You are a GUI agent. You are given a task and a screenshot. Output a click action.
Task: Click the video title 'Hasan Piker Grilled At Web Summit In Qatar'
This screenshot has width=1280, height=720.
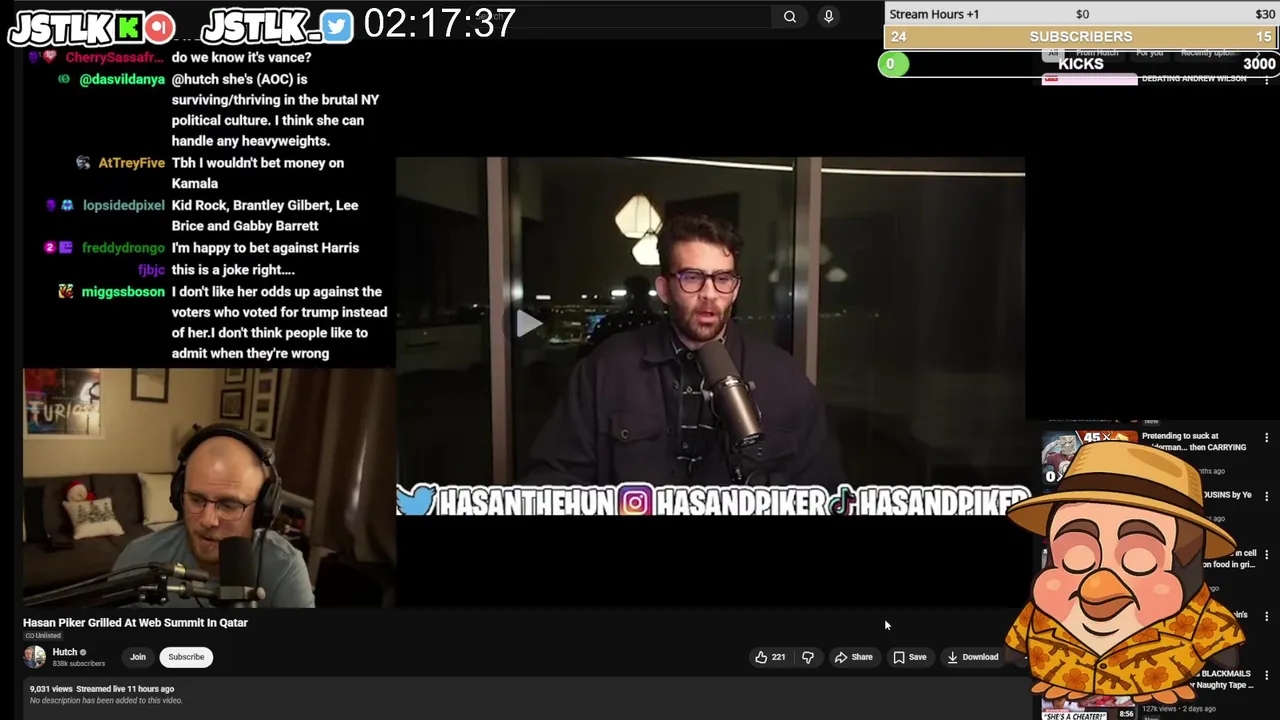[136, 622]
